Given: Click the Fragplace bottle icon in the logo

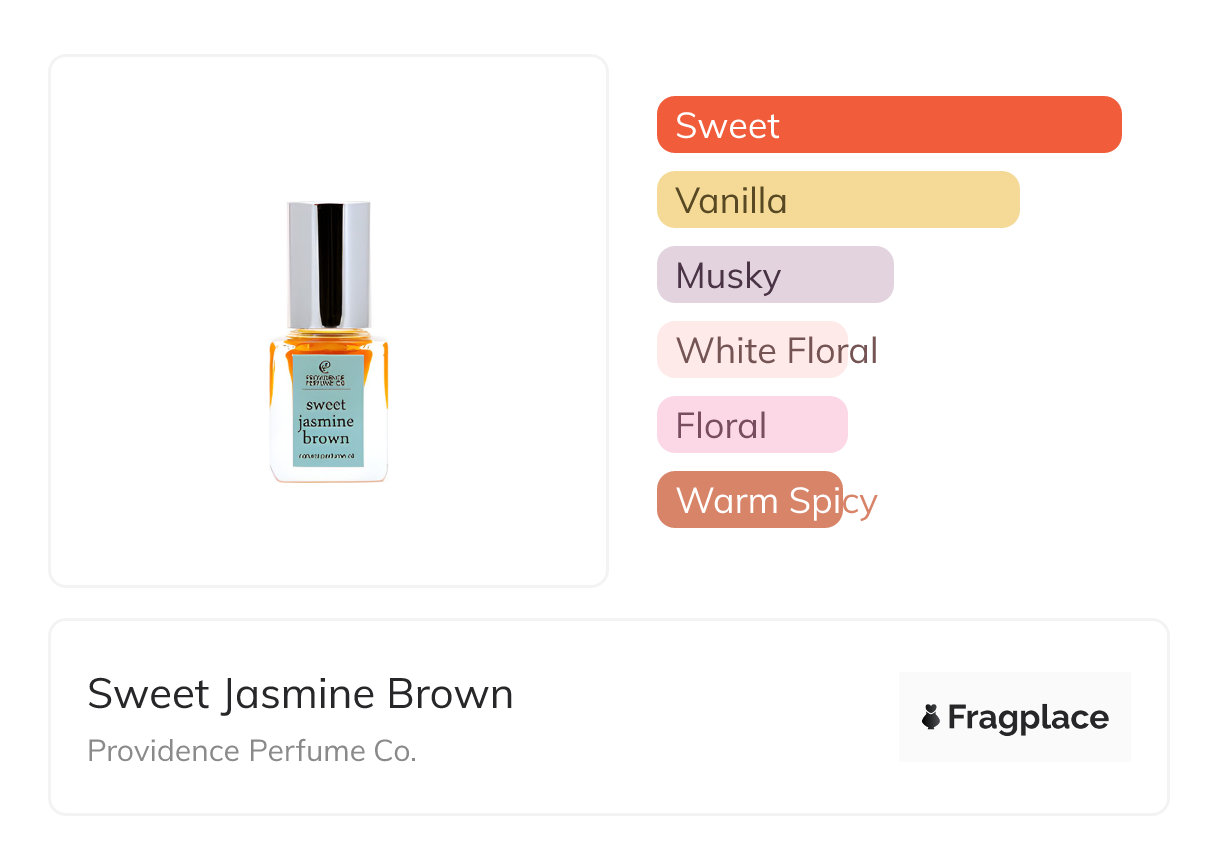Looking at the screenshot, I should (931, 717).
